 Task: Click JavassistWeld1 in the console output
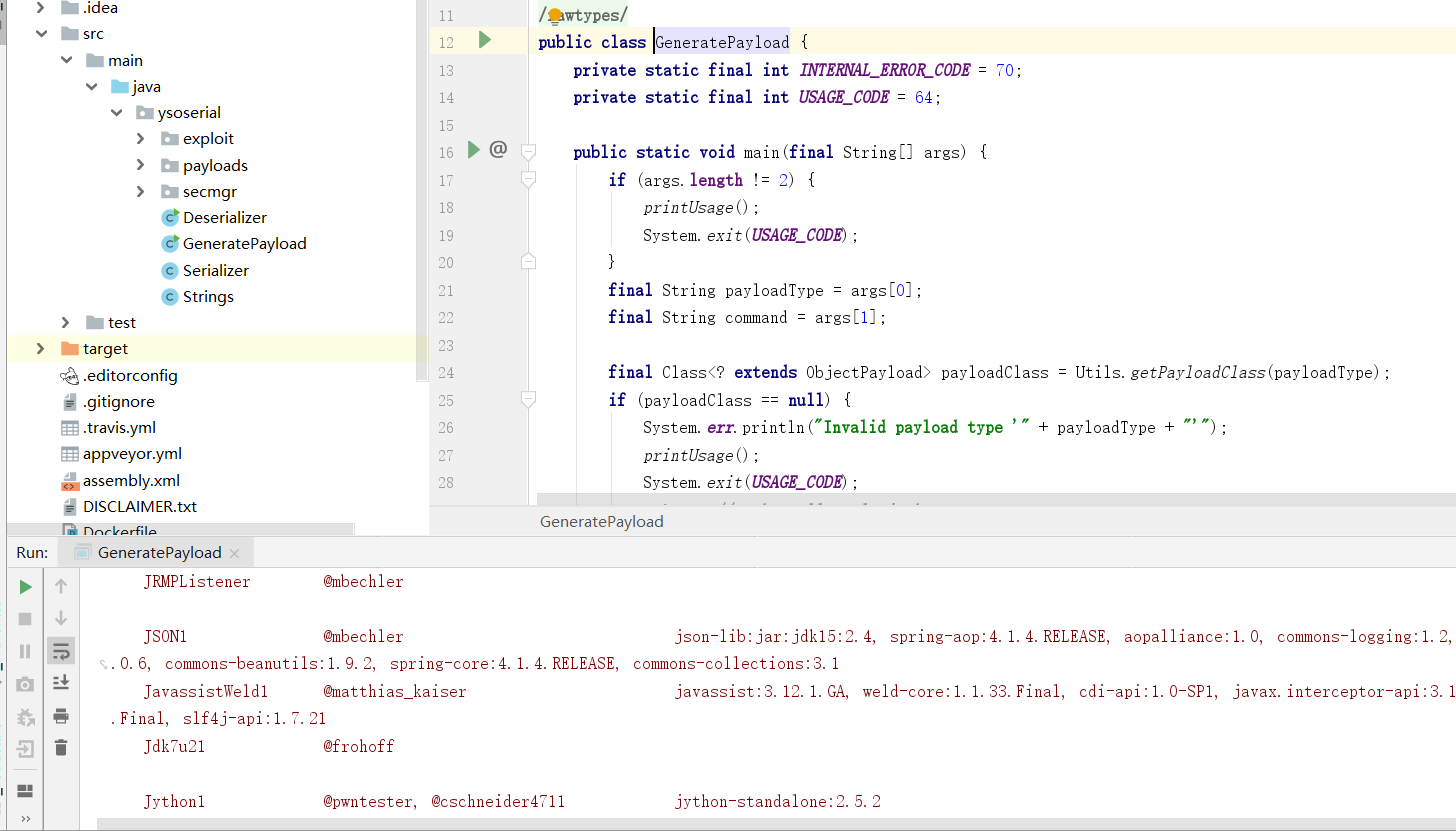click(206, 692)
